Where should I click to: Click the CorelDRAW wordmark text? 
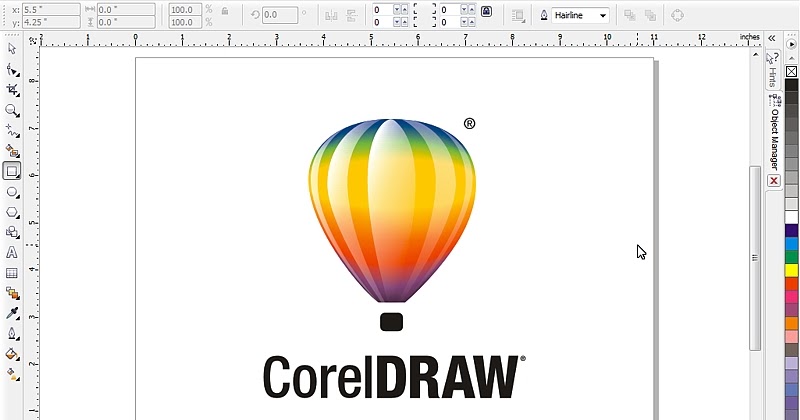tap(393, 377)
